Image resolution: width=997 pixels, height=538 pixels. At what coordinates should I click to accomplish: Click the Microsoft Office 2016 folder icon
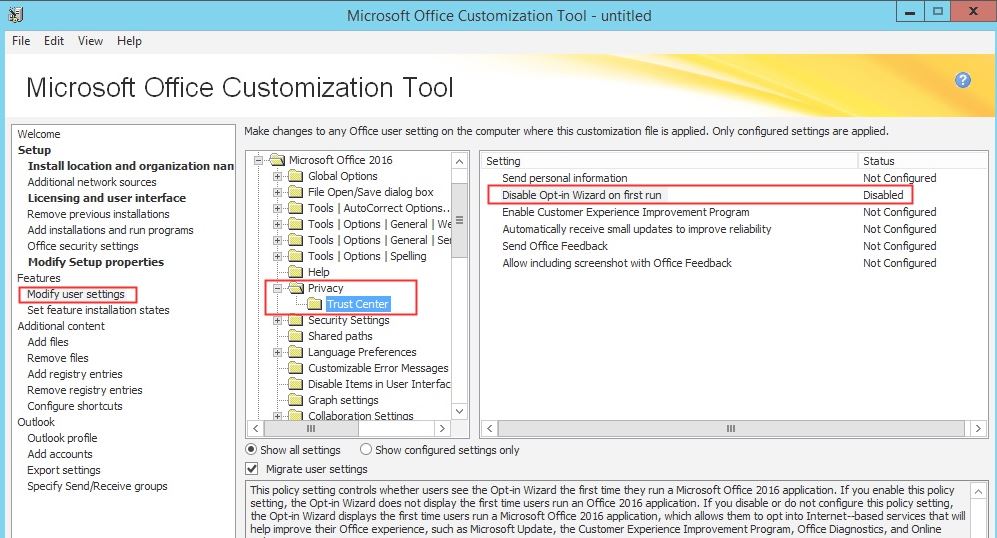pyautogui.click(x=277, y=160)
